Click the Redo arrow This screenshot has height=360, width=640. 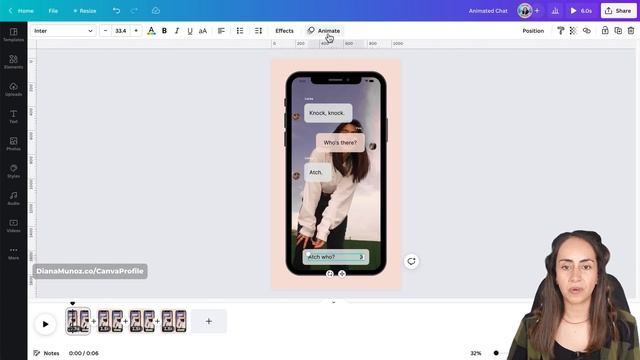click(134, 11)
